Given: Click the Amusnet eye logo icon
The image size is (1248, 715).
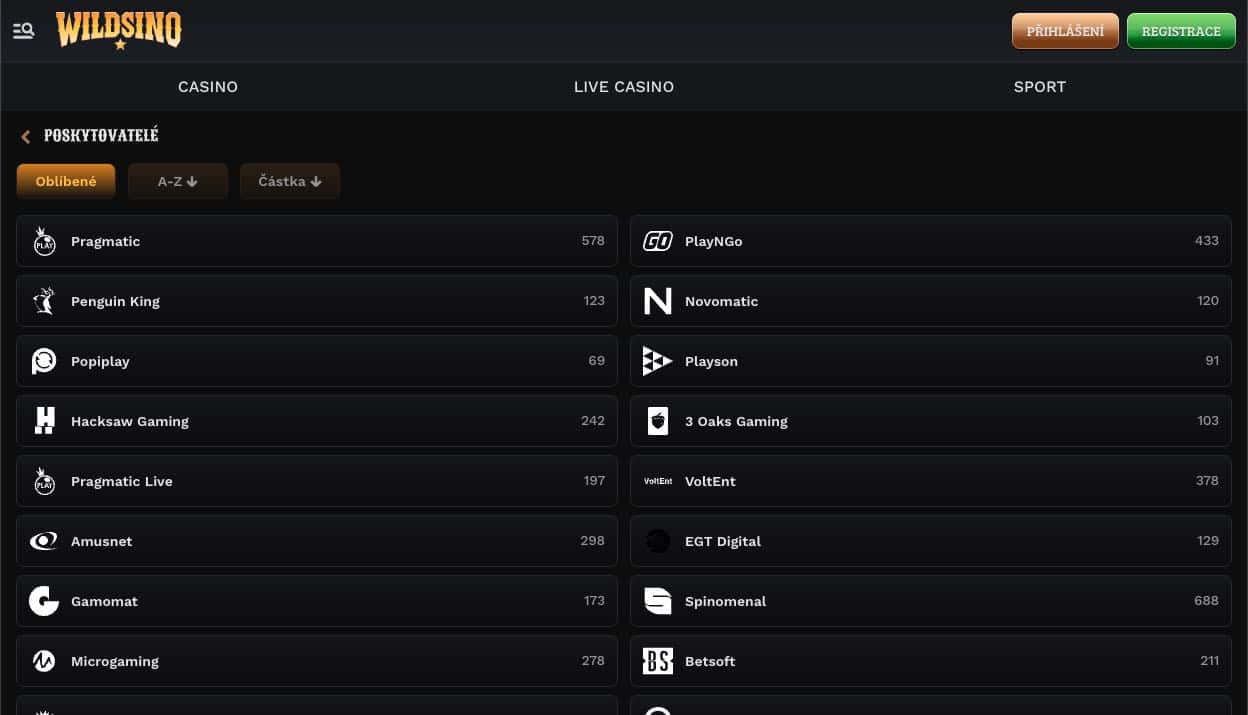Looking at the screenshot, I should 44,541.
